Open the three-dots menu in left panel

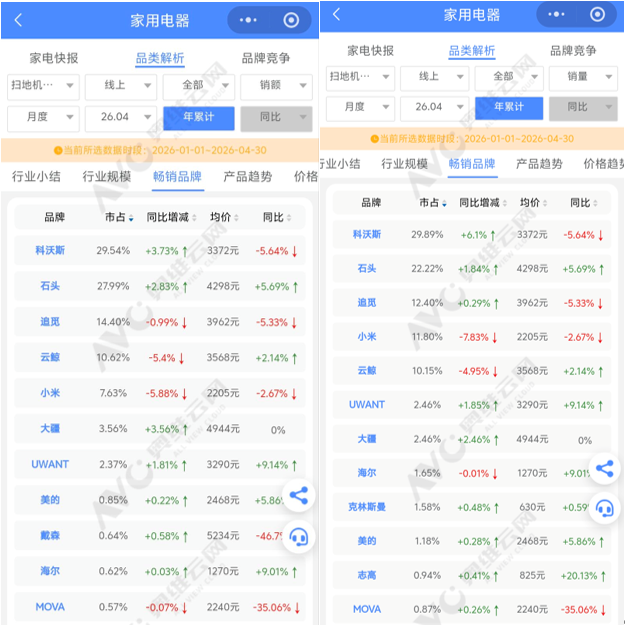(248, 20)
